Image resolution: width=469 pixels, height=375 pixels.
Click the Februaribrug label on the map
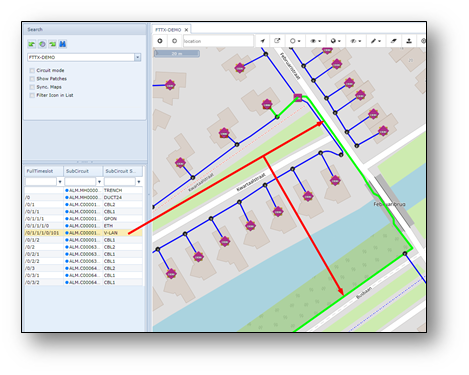click(x=389, y=204)
